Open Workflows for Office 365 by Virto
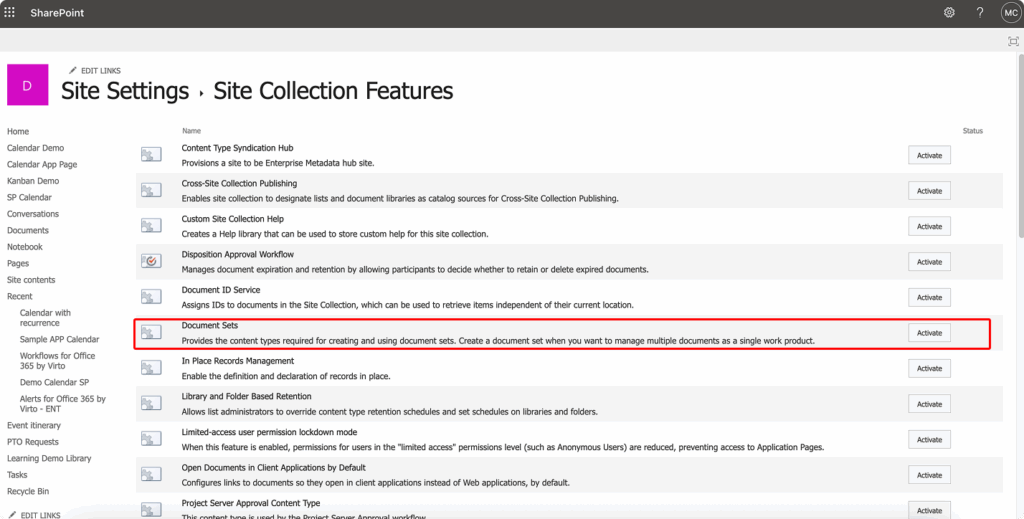The height and width of the screenshot is (519, 1024). 57,362
